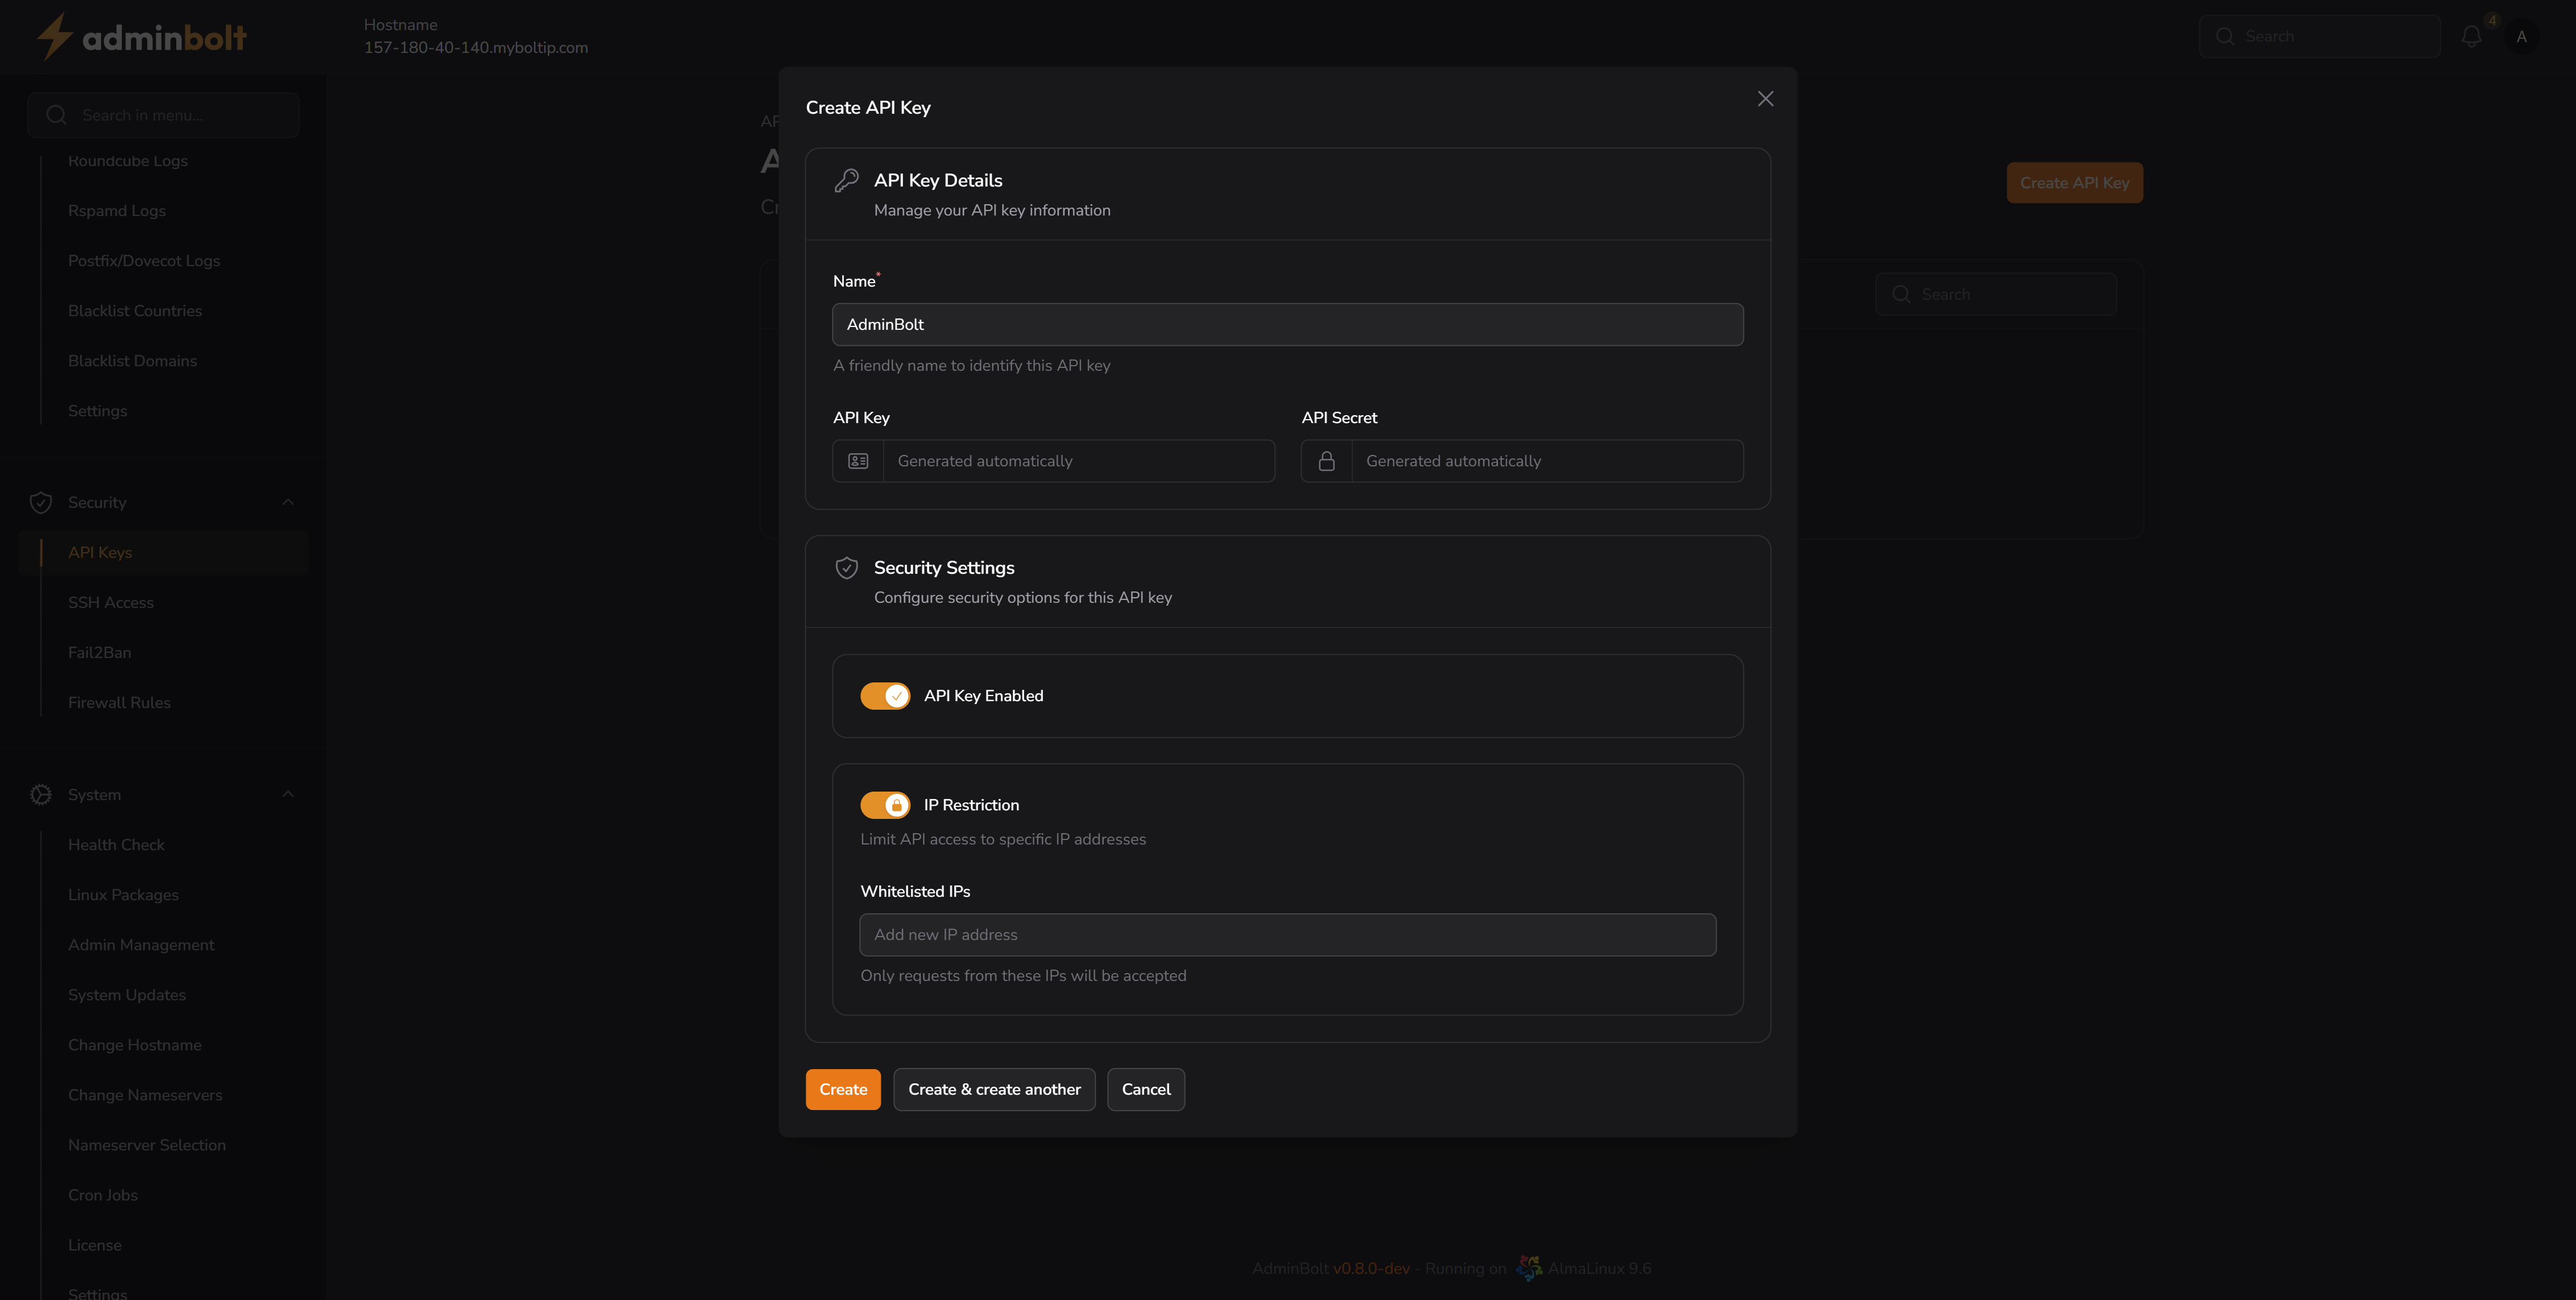2576x1300 pixels.
Task: Click the Add new IP address field
Action: (1287, 934)
